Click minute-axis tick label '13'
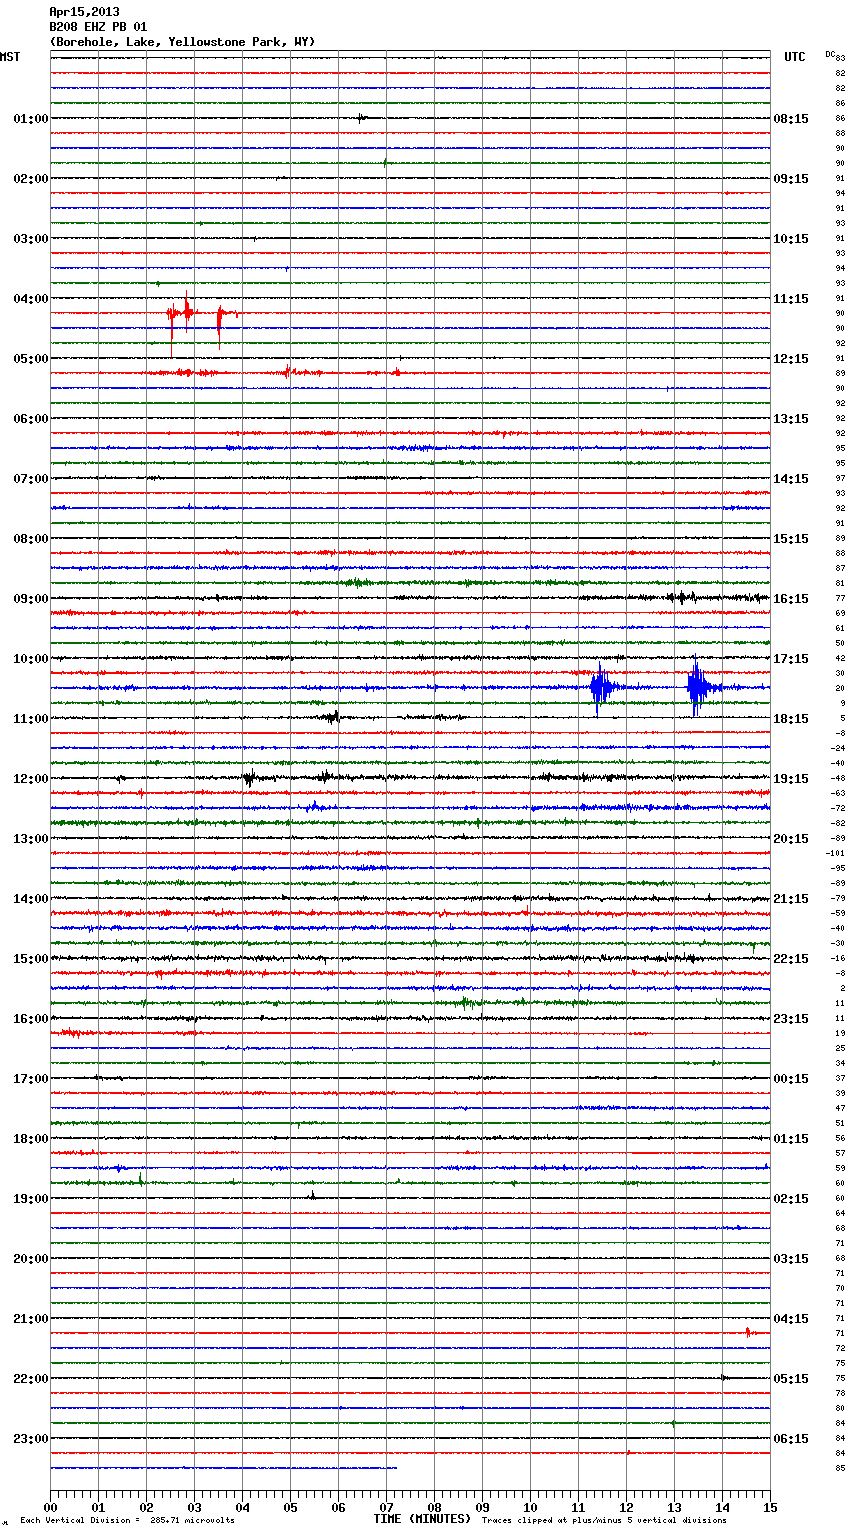 674,1508
